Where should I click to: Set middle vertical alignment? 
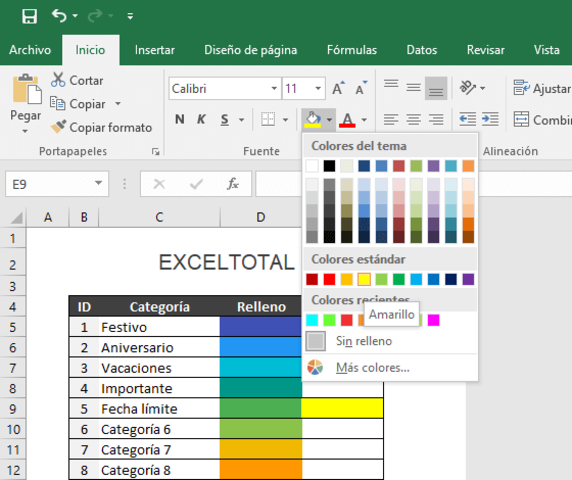point(413,88)
